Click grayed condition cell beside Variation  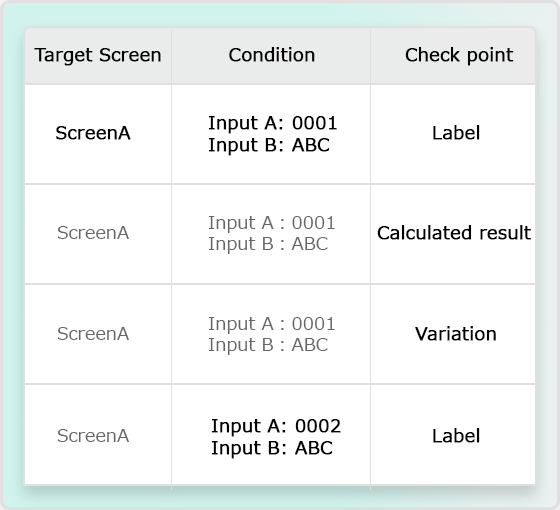[x=271, y=334]
